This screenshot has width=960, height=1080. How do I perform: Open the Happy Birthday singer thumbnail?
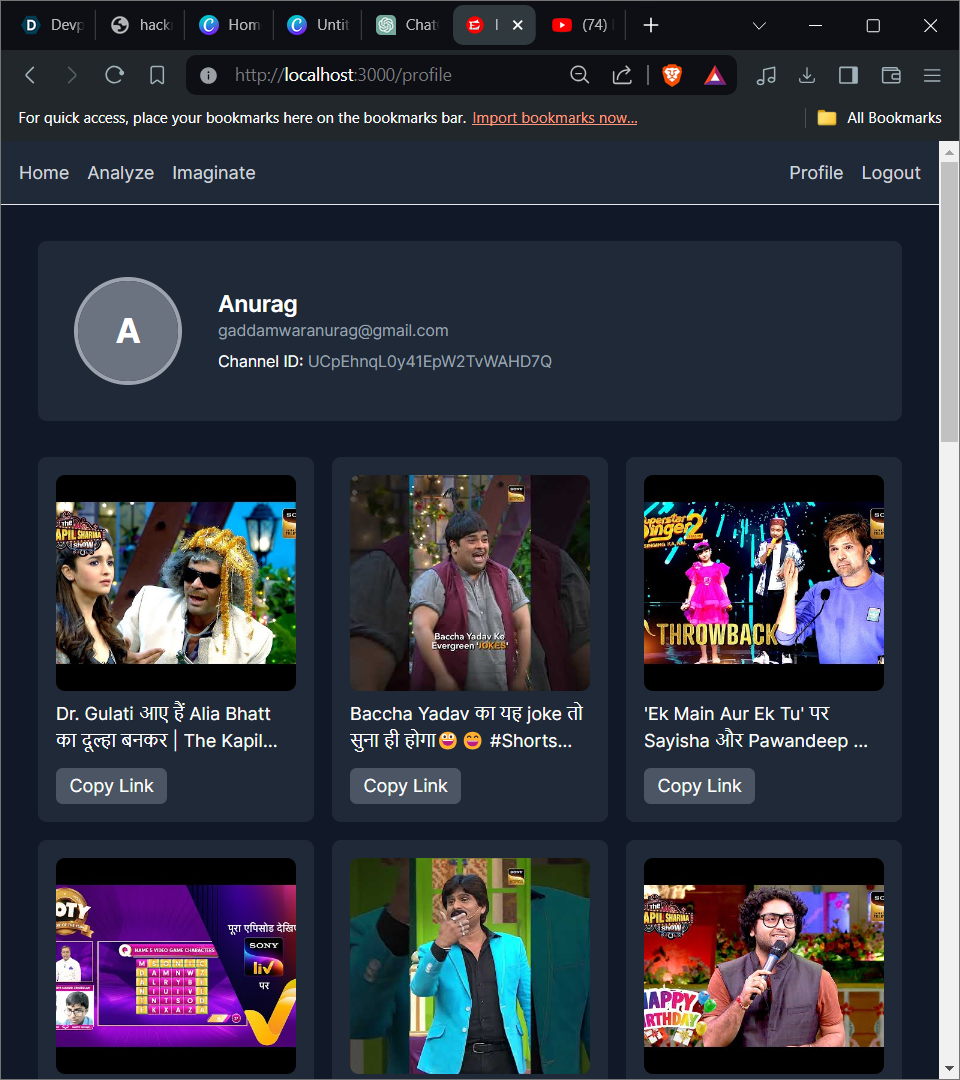click(764, 966)
